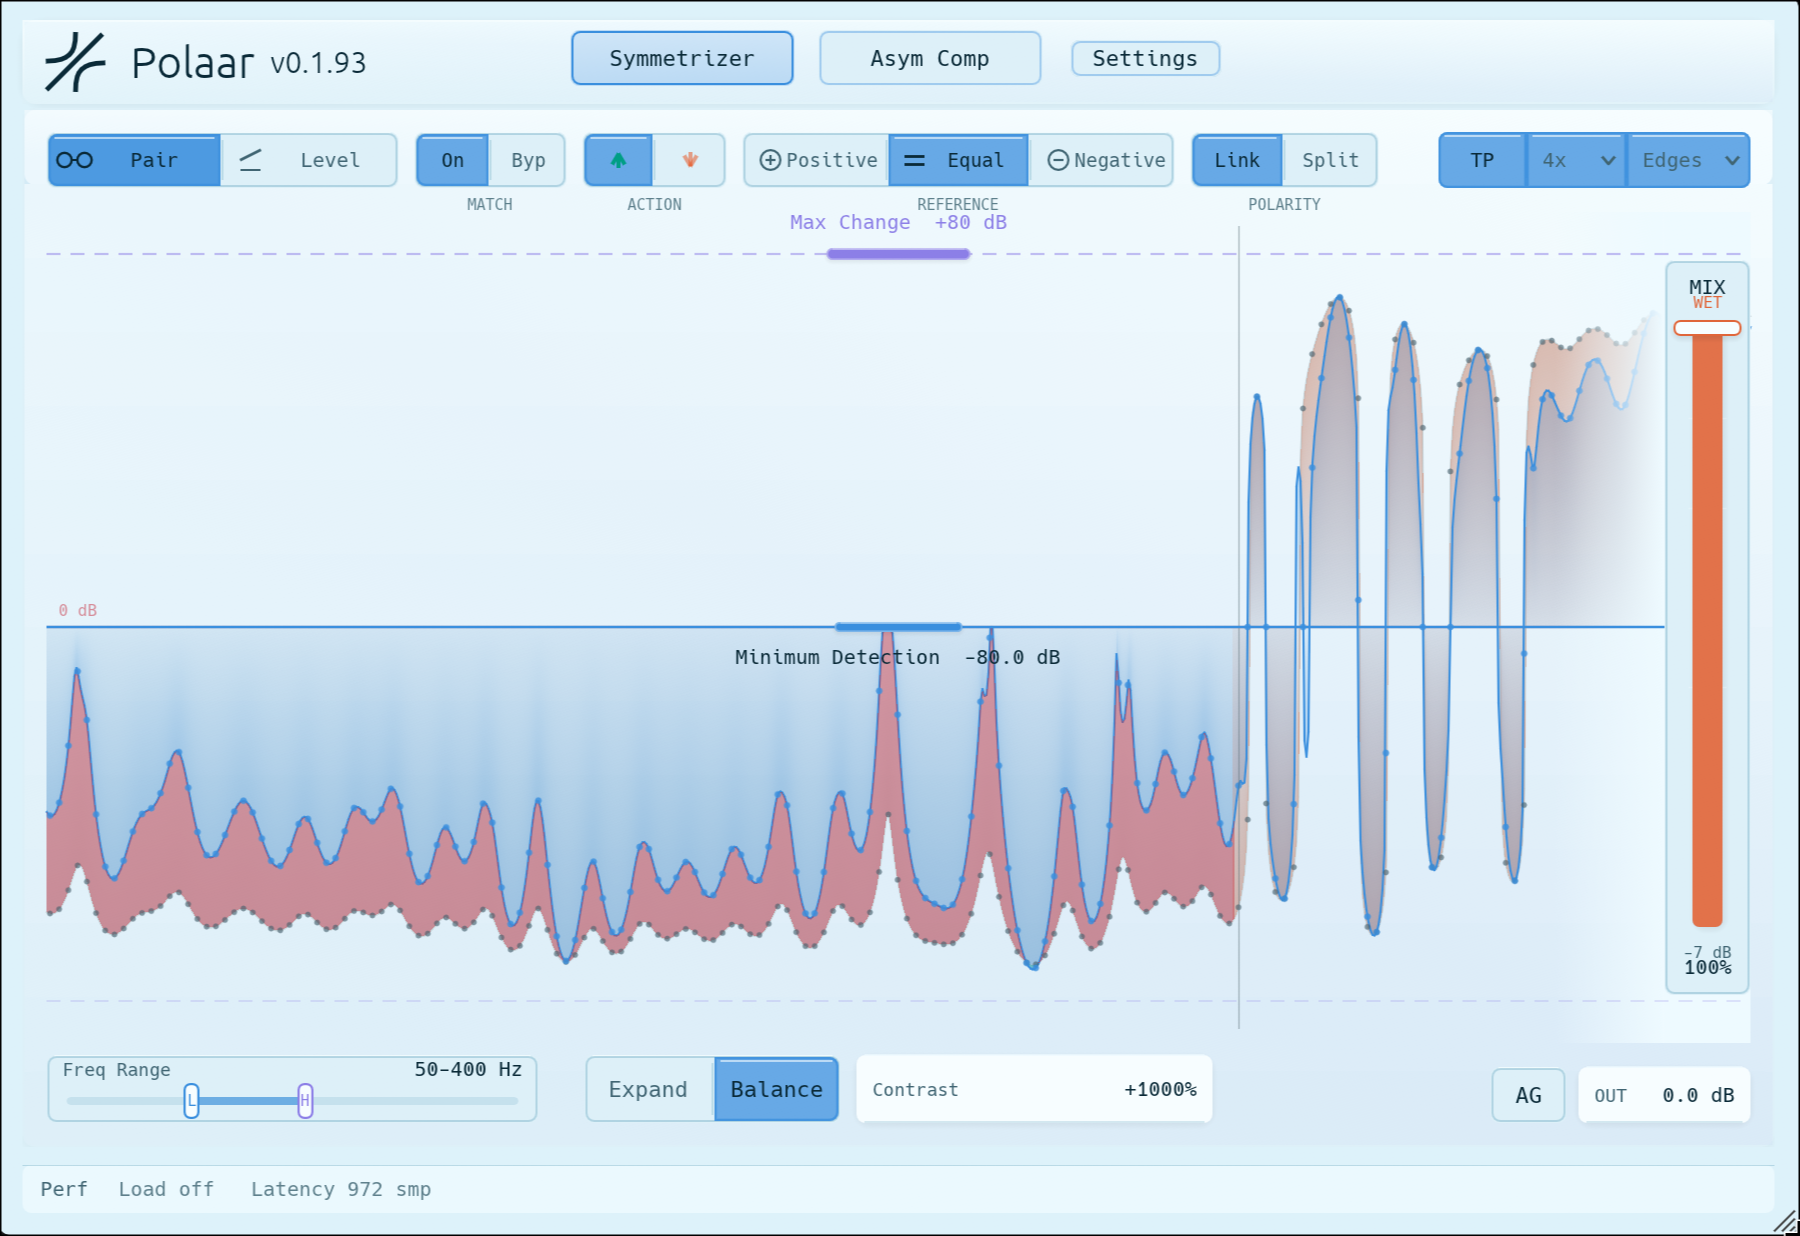This screenshot has width=1800, height=1236.
Task: Click the plus circle Positive icon
Action: (x=770, y=160)
